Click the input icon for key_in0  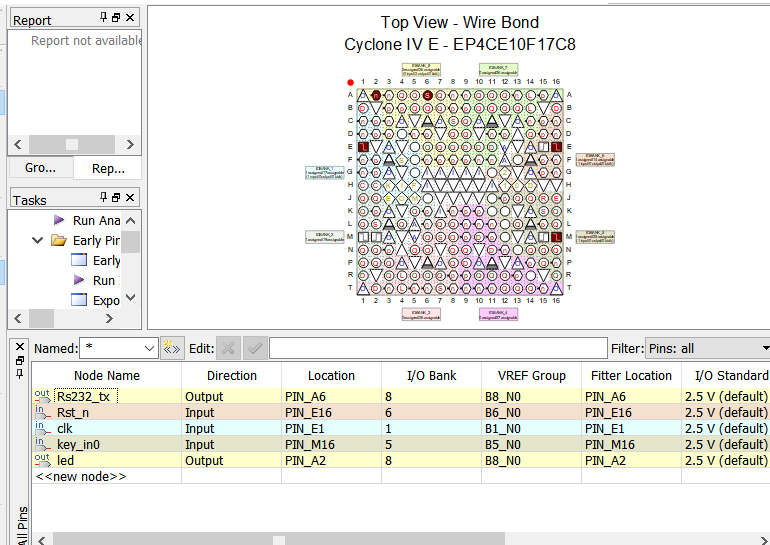(x=43, y=444)
